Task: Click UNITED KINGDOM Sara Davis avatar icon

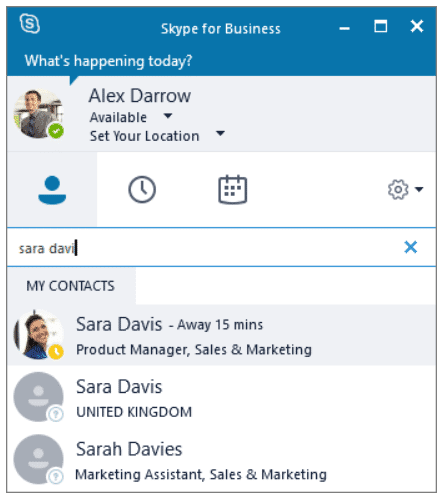Action: point(38,397)
